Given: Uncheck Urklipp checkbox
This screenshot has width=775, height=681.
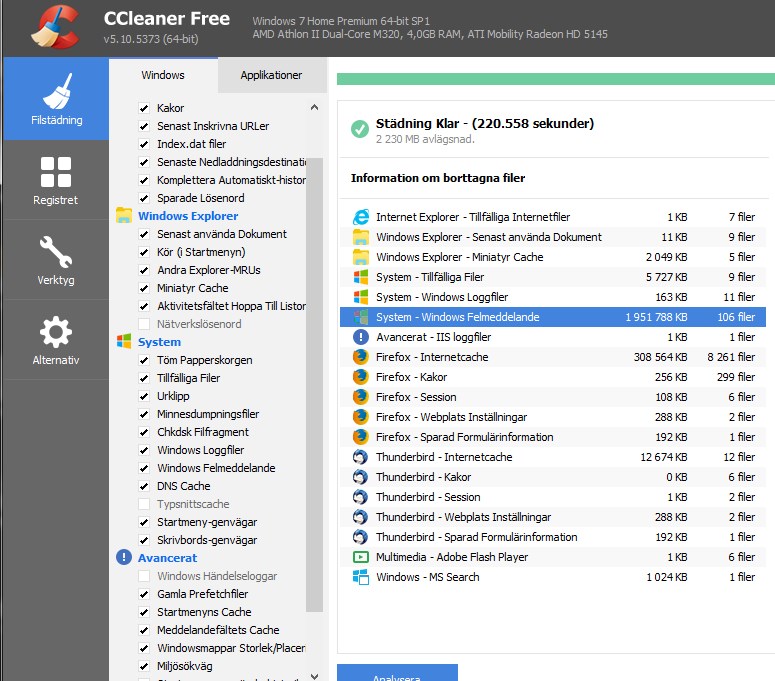Looking at the screenshot, I should pos(144,396).
